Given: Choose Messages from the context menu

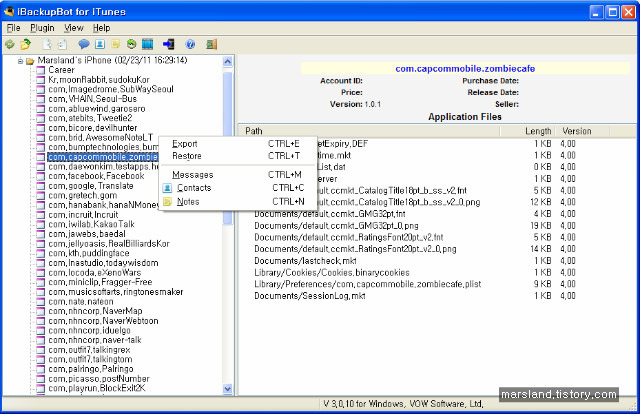Looking at the screenshot, I should (x=236, y=175).
